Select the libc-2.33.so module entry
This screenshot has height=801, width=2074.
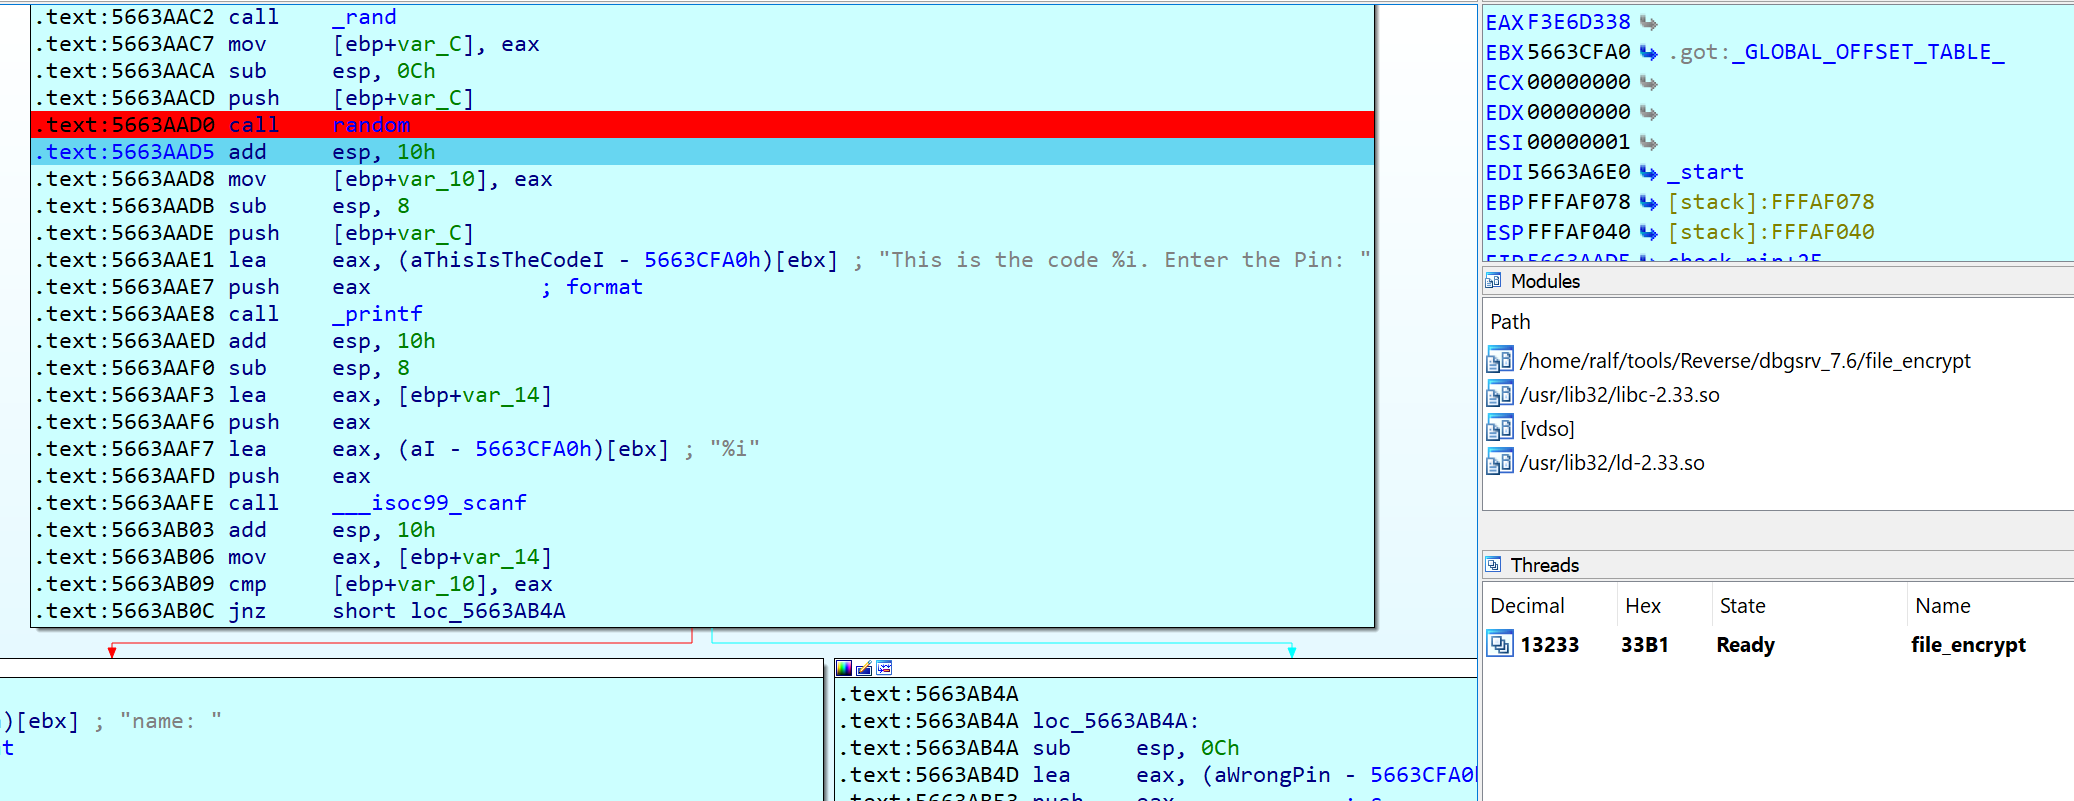(1619, 395)
